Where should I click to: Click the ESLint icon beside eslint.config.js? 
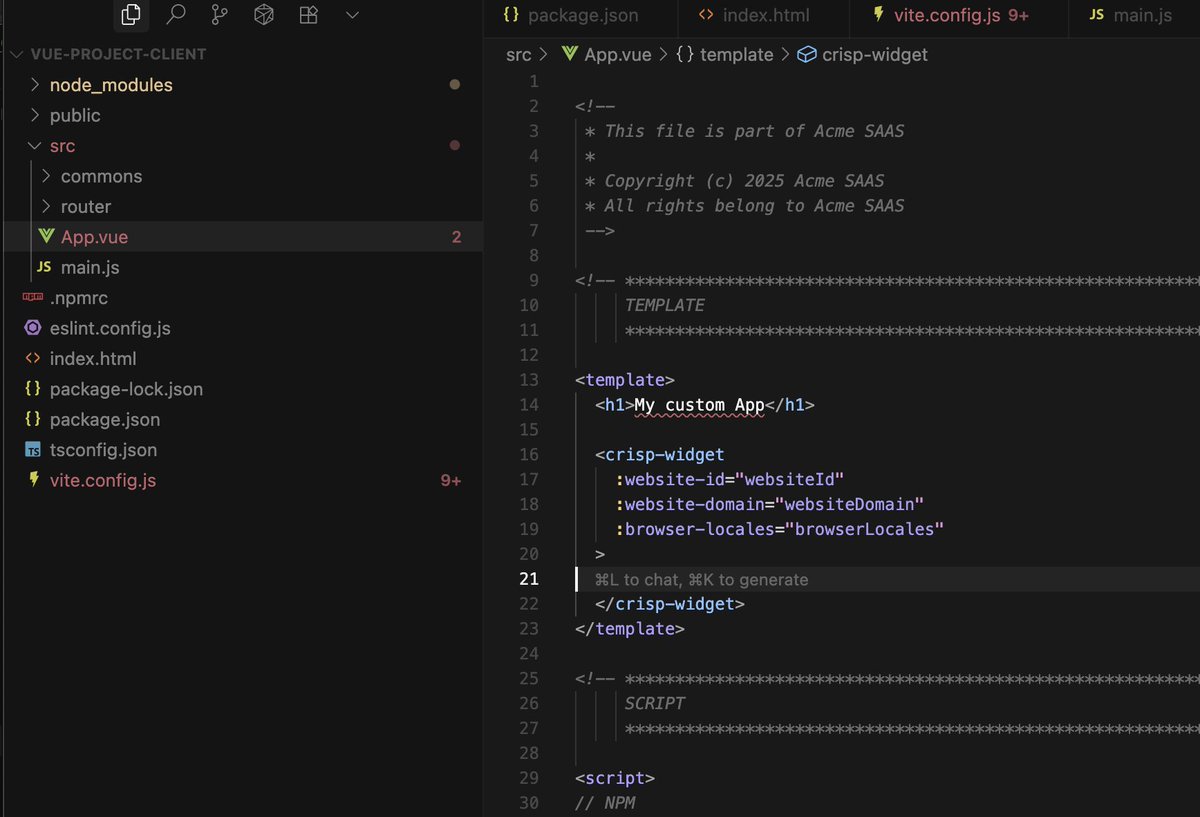coord(32,328)
